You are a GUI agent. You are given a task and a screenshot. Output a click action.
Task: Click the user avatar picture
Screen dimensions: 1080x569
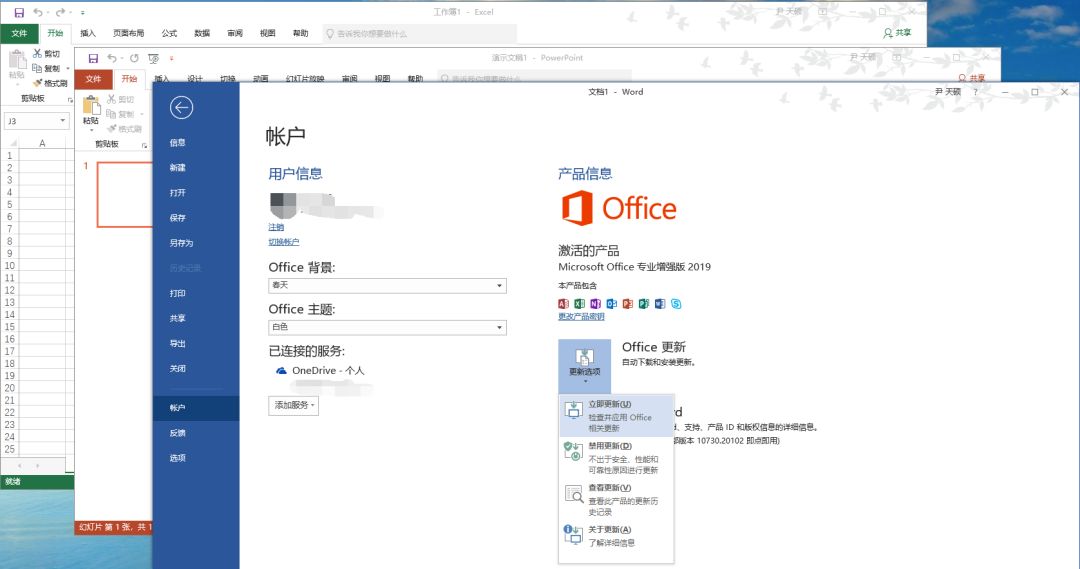click(283, 206)
